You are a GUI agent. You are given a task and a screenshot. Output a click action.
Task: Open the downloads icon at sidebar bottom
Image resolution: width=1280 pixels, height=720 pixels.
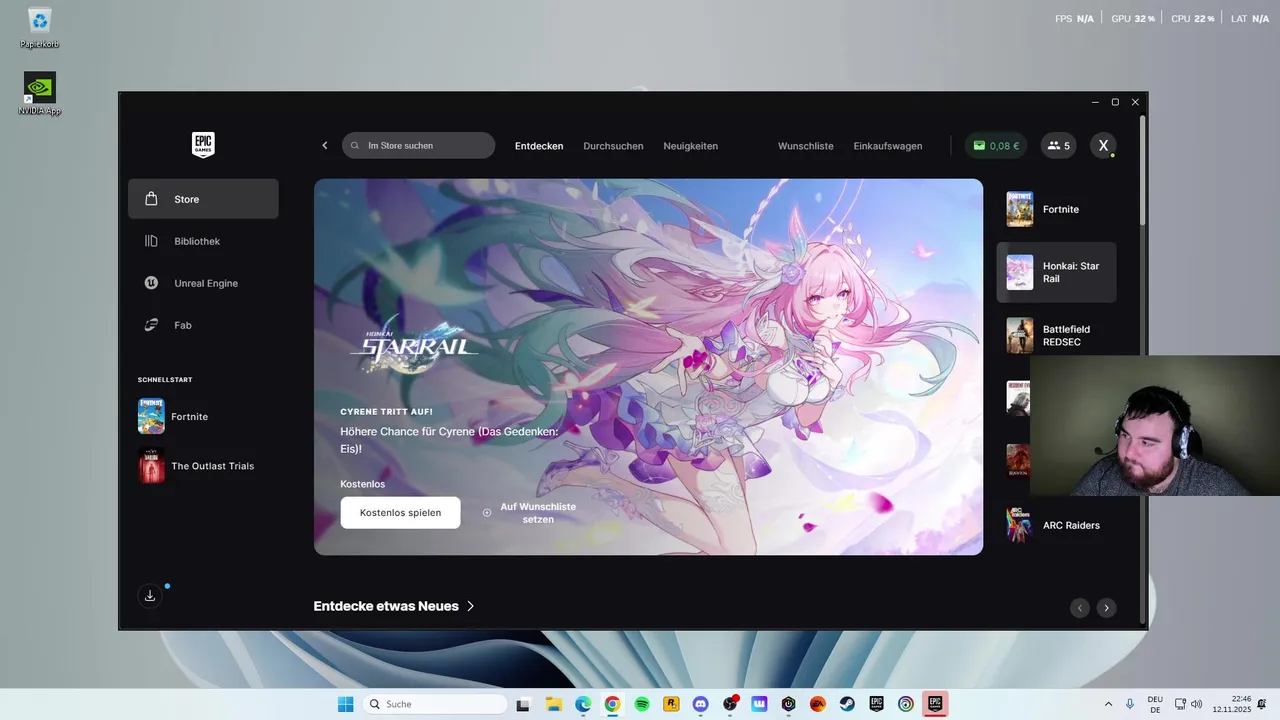[149, 596]
